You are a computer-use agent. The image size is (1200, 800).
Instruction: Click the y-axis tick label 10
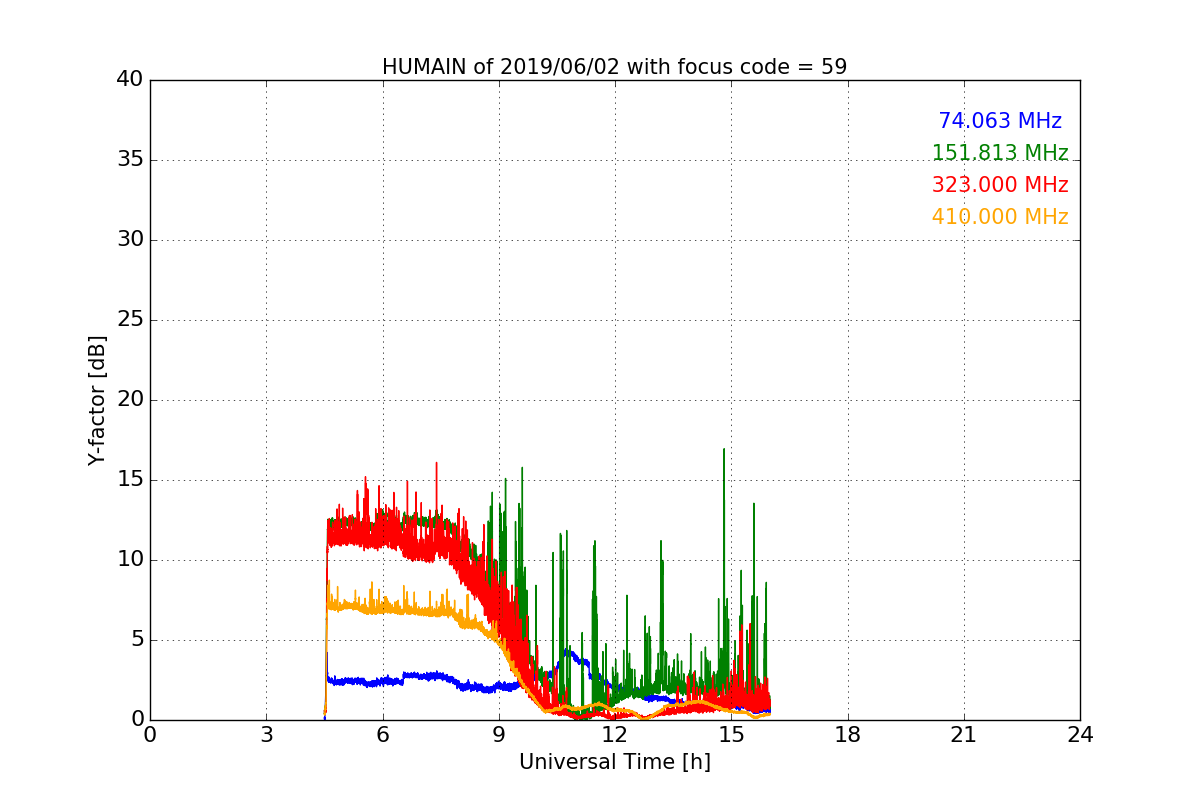130,560
